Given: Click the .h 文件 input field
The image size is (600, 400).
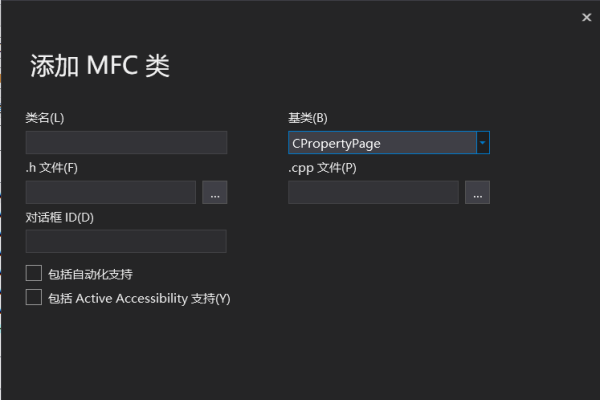Looking at the screenshot, I should pos(110,192).
